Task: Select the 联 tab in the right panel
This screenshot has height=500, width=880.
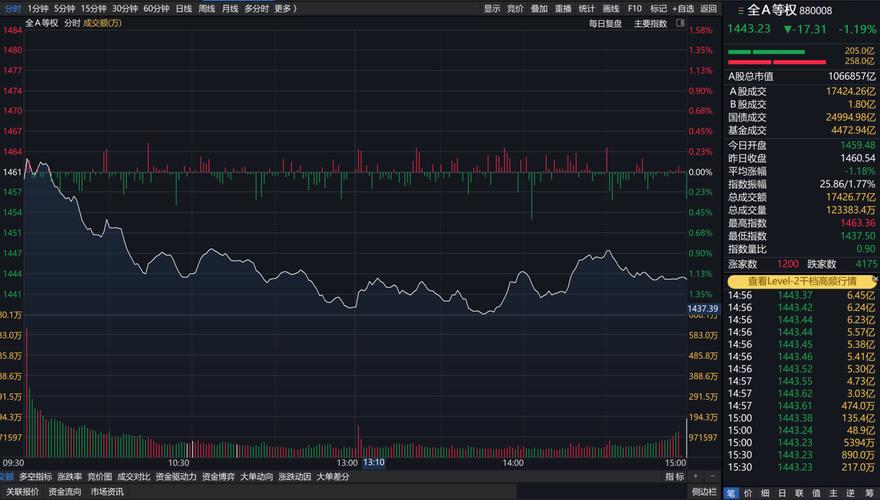Action: [x=799, y=493]
